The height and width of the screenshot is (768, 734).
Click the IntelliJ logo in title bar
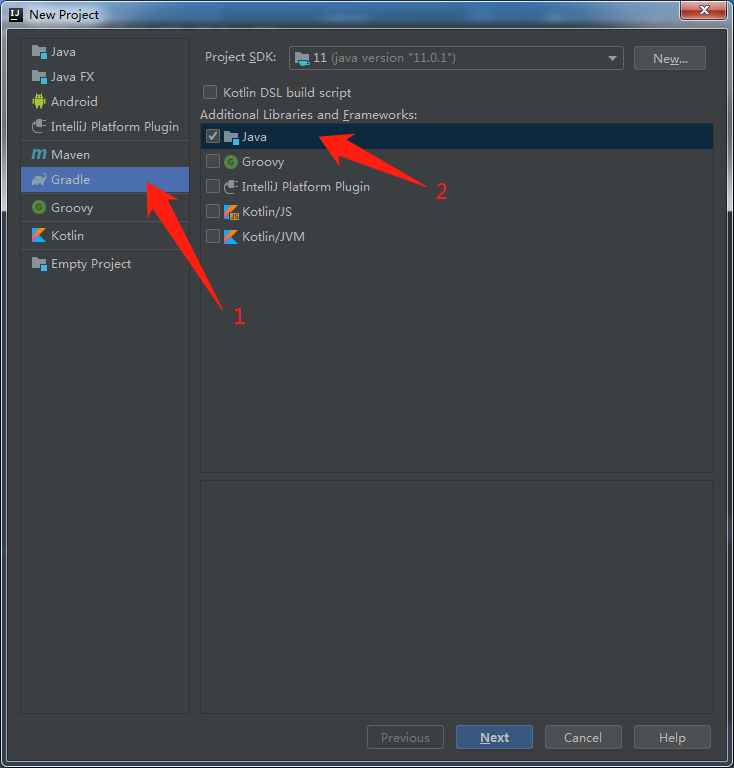[x=16, y=15]
